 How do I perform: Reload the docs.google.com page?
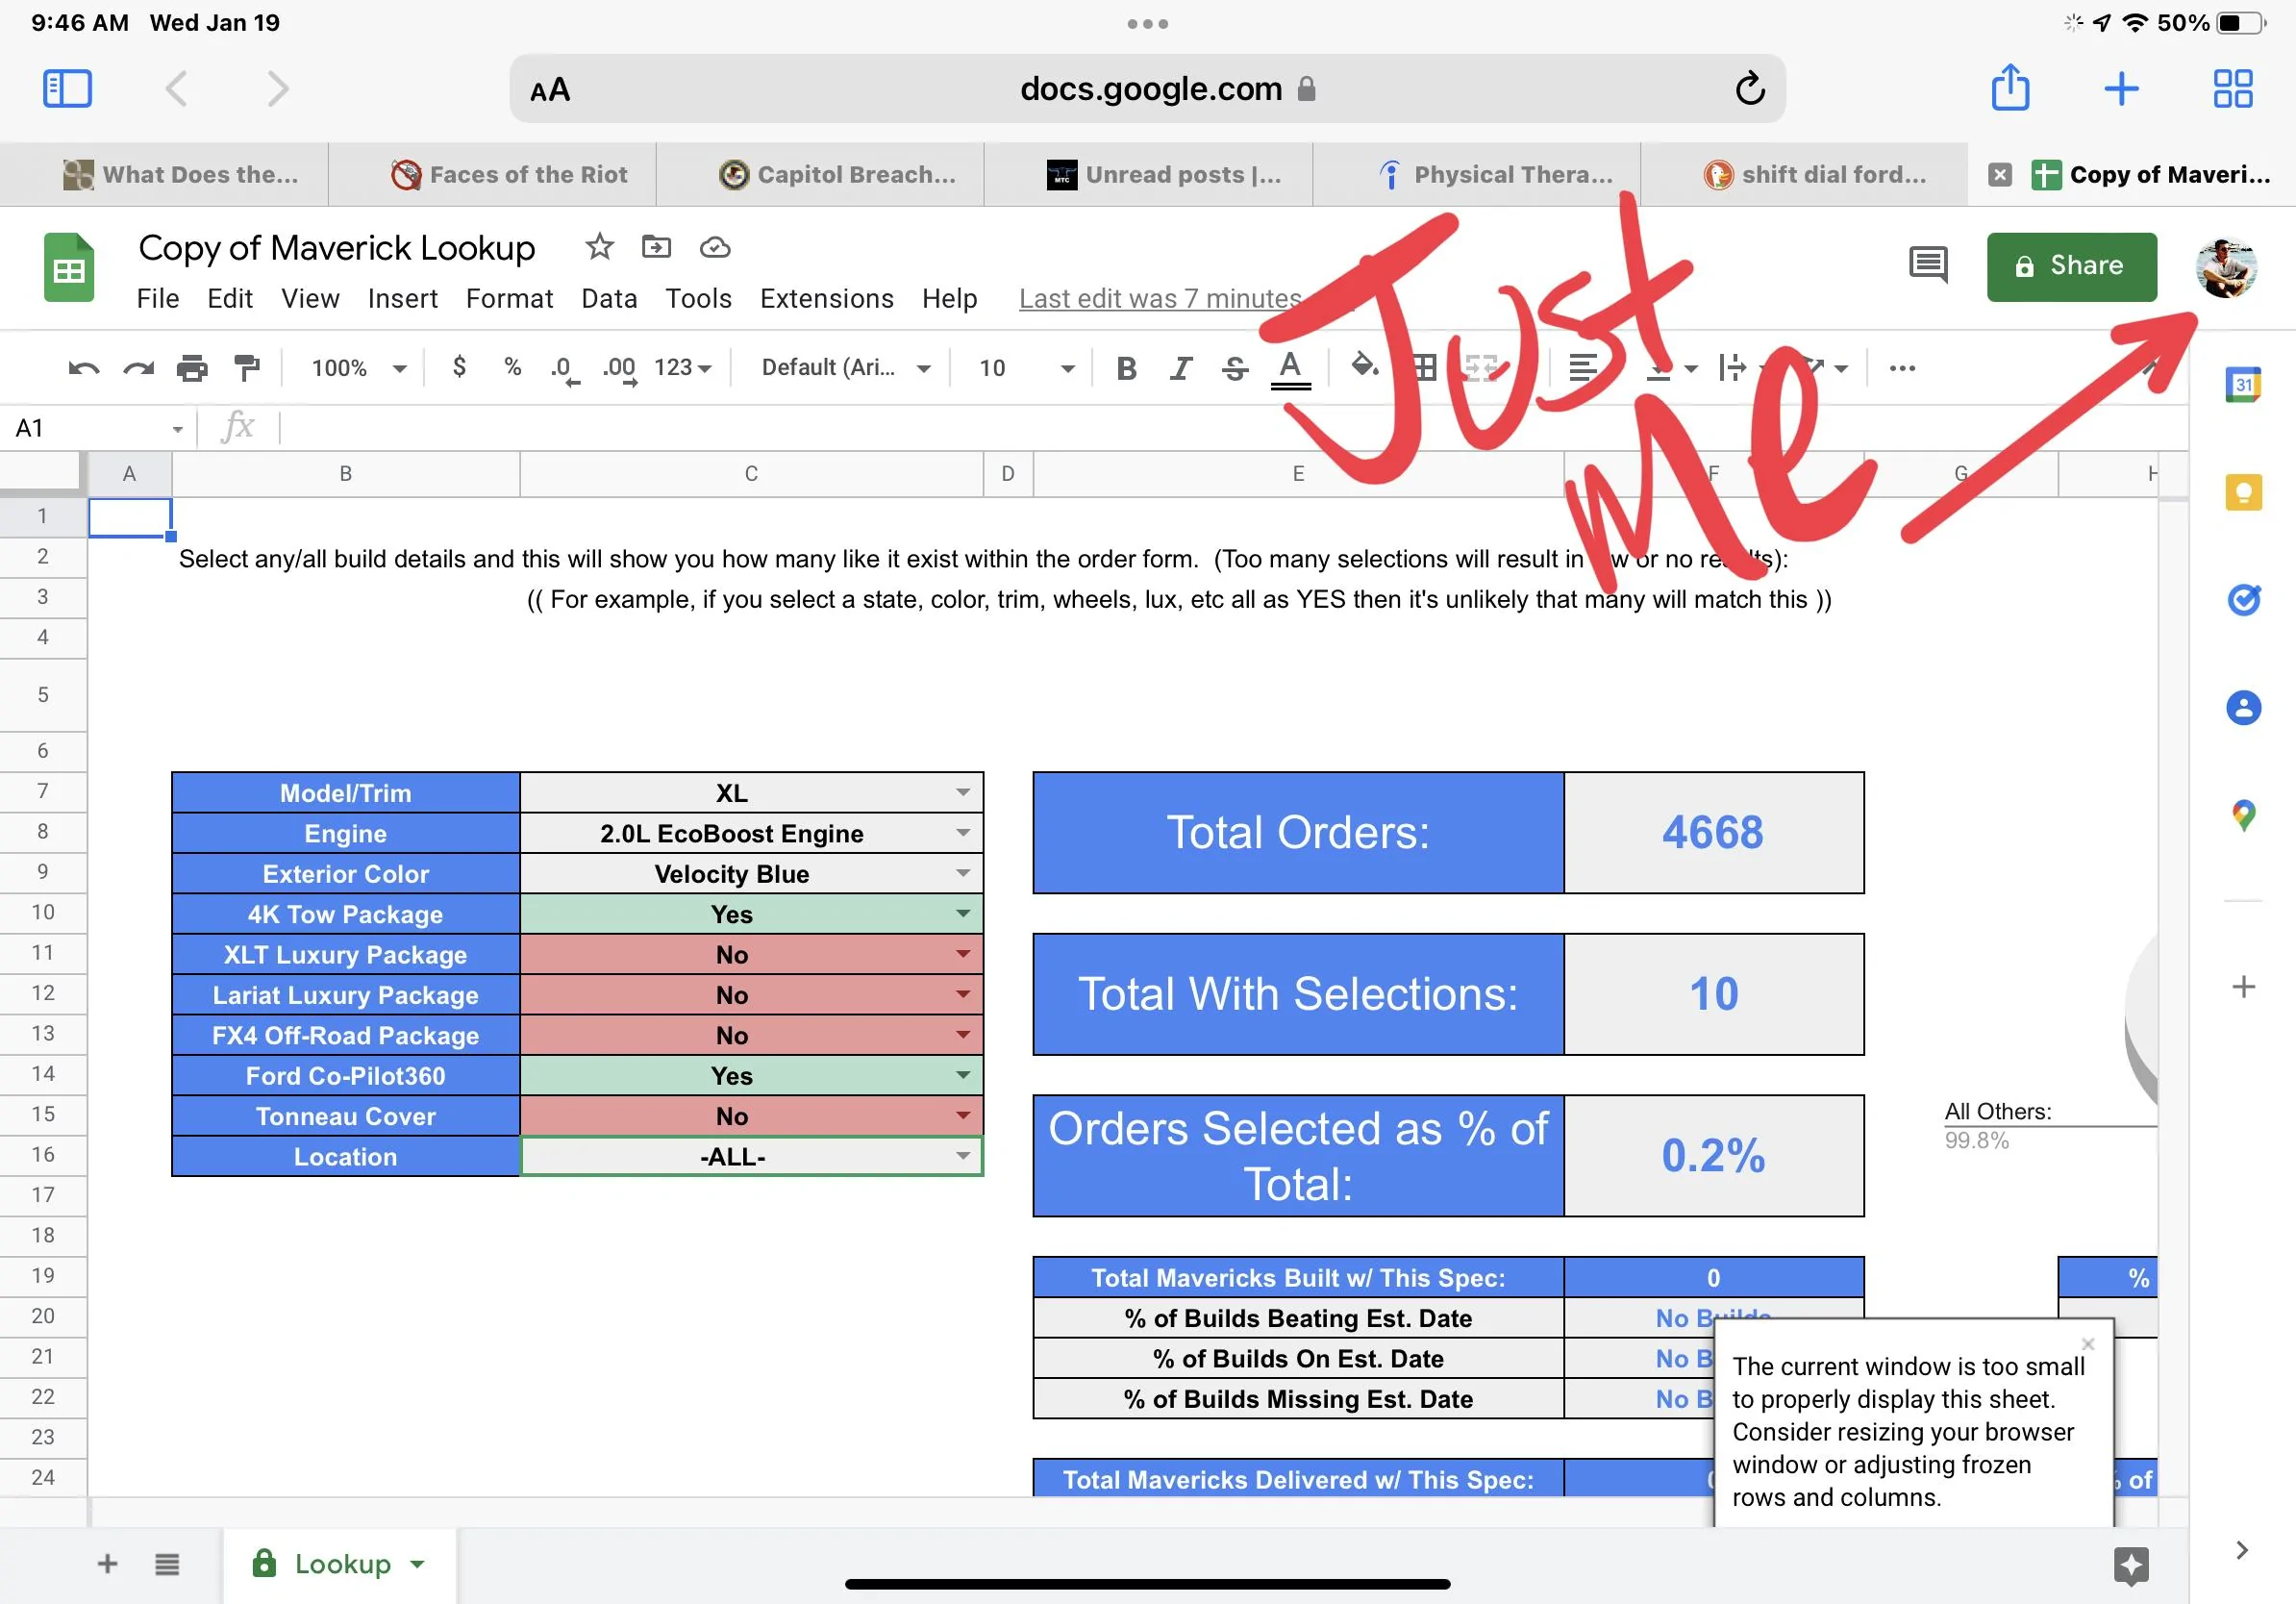tap(1749, 89)
